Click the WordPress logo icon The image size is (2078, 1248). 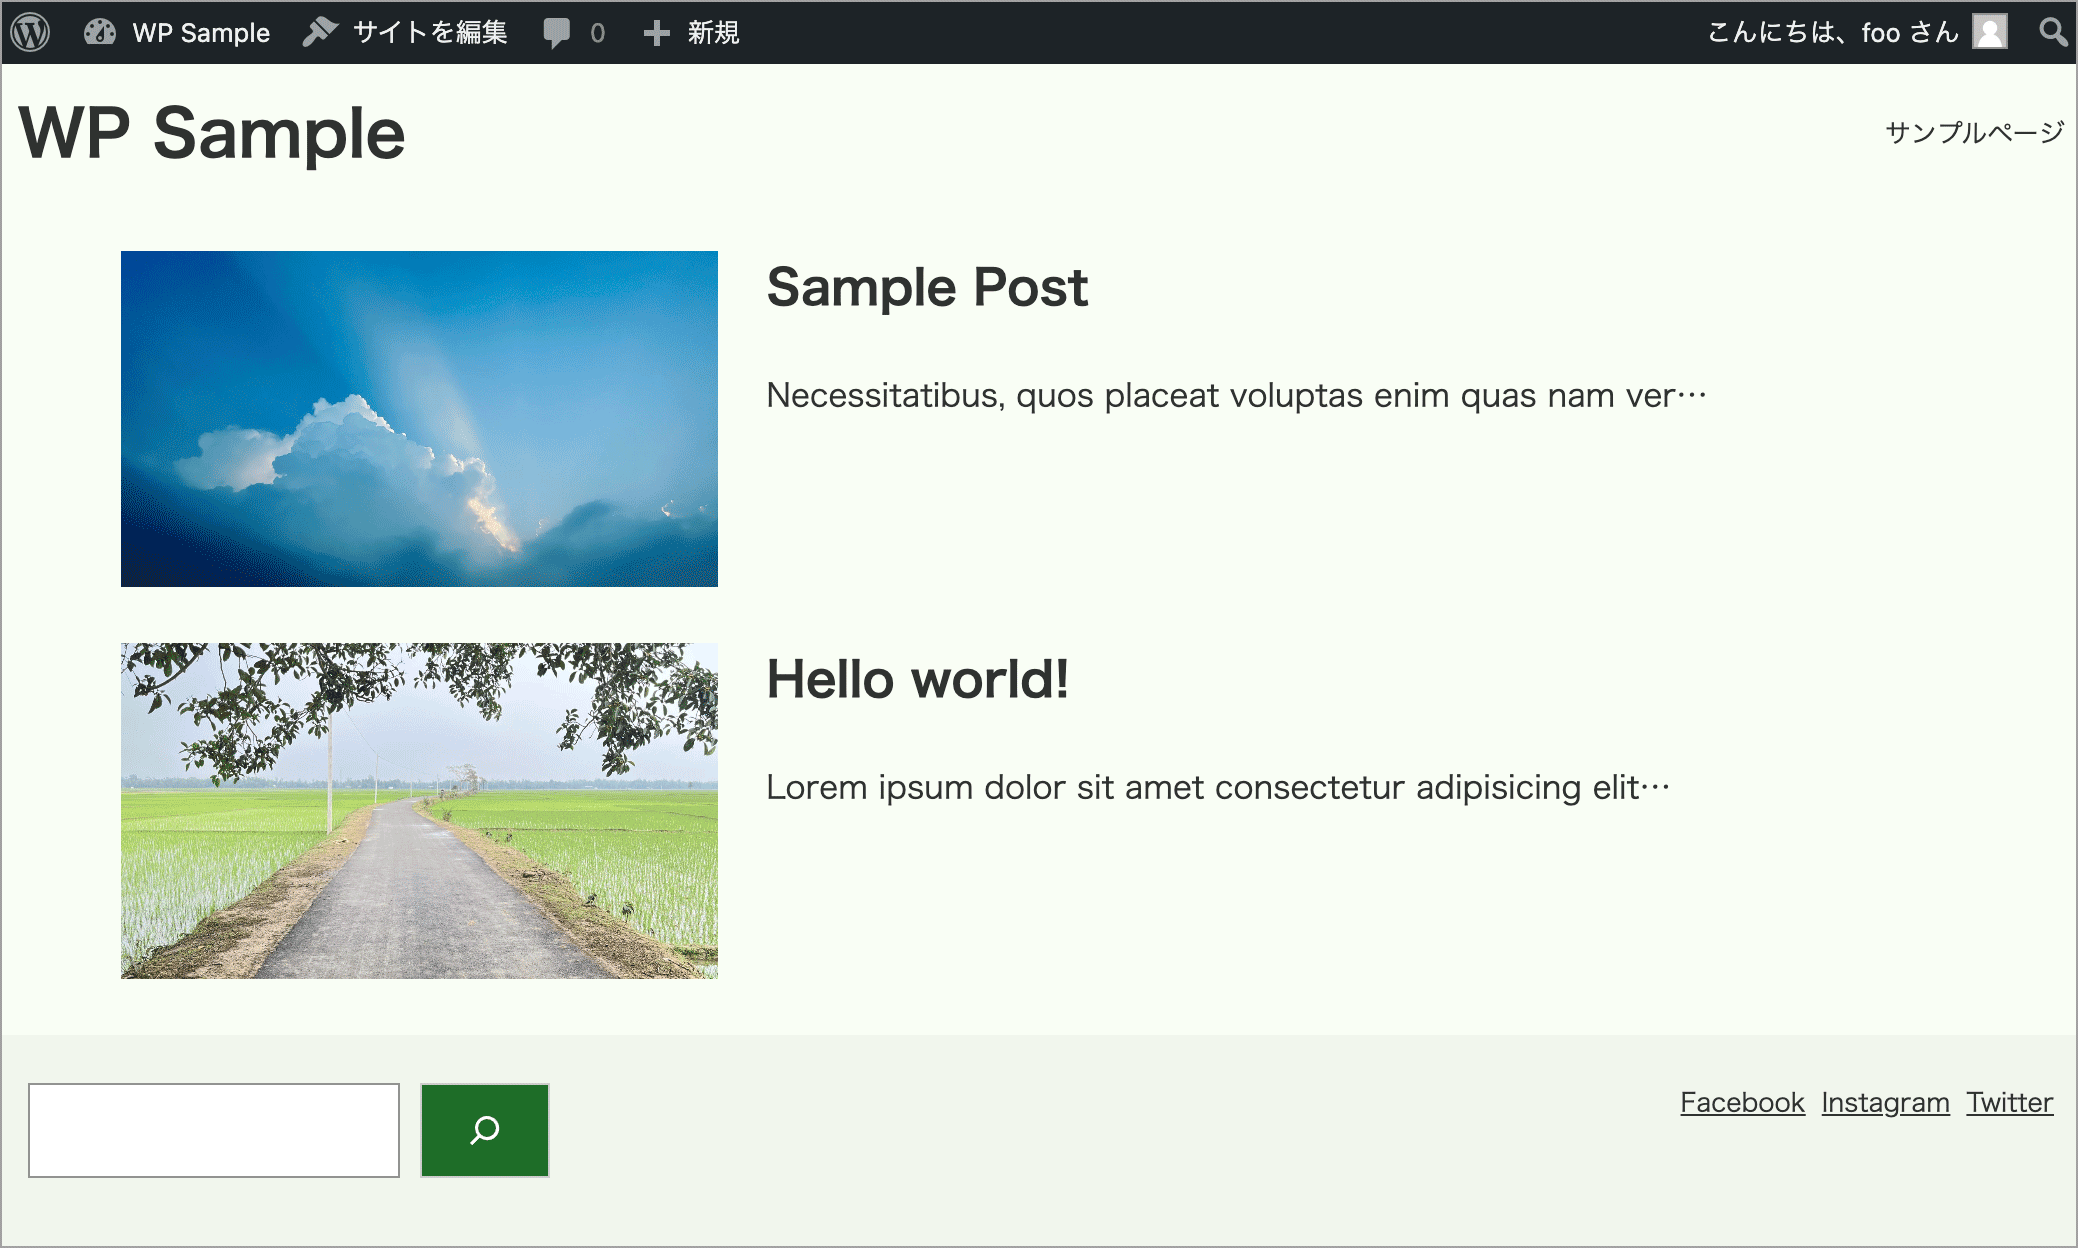[x=31, y=32]
